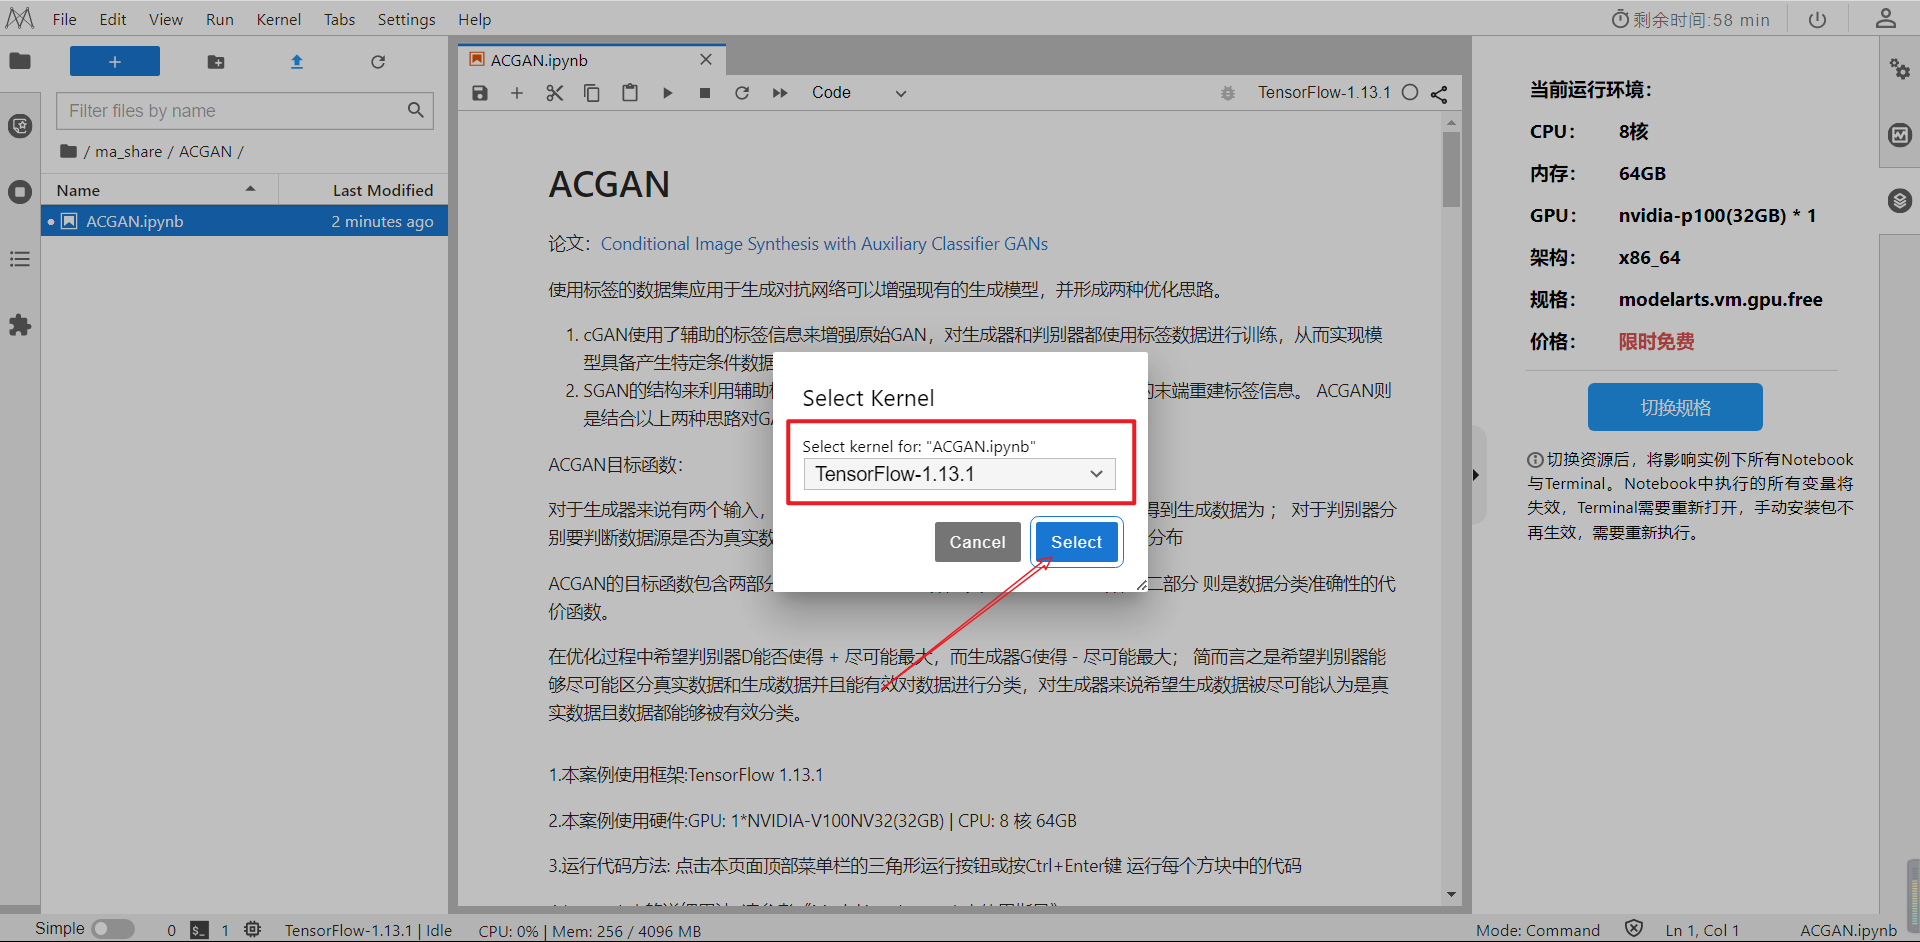The height and width of the screenshot is (942, 1920).
Task: Click the filter files by name field
Action: pos(245,111)
